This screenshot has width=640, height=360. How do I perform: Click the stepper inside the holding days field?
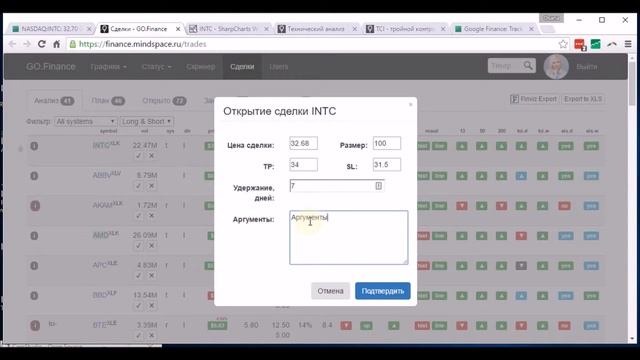[378, 186]
